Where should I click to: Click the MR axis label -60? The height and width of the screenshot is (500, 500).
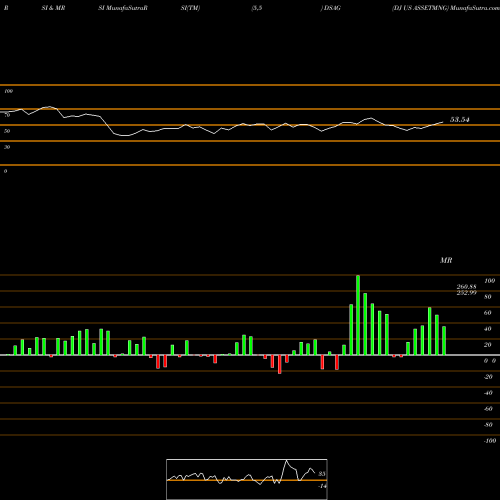click(488, 409)
